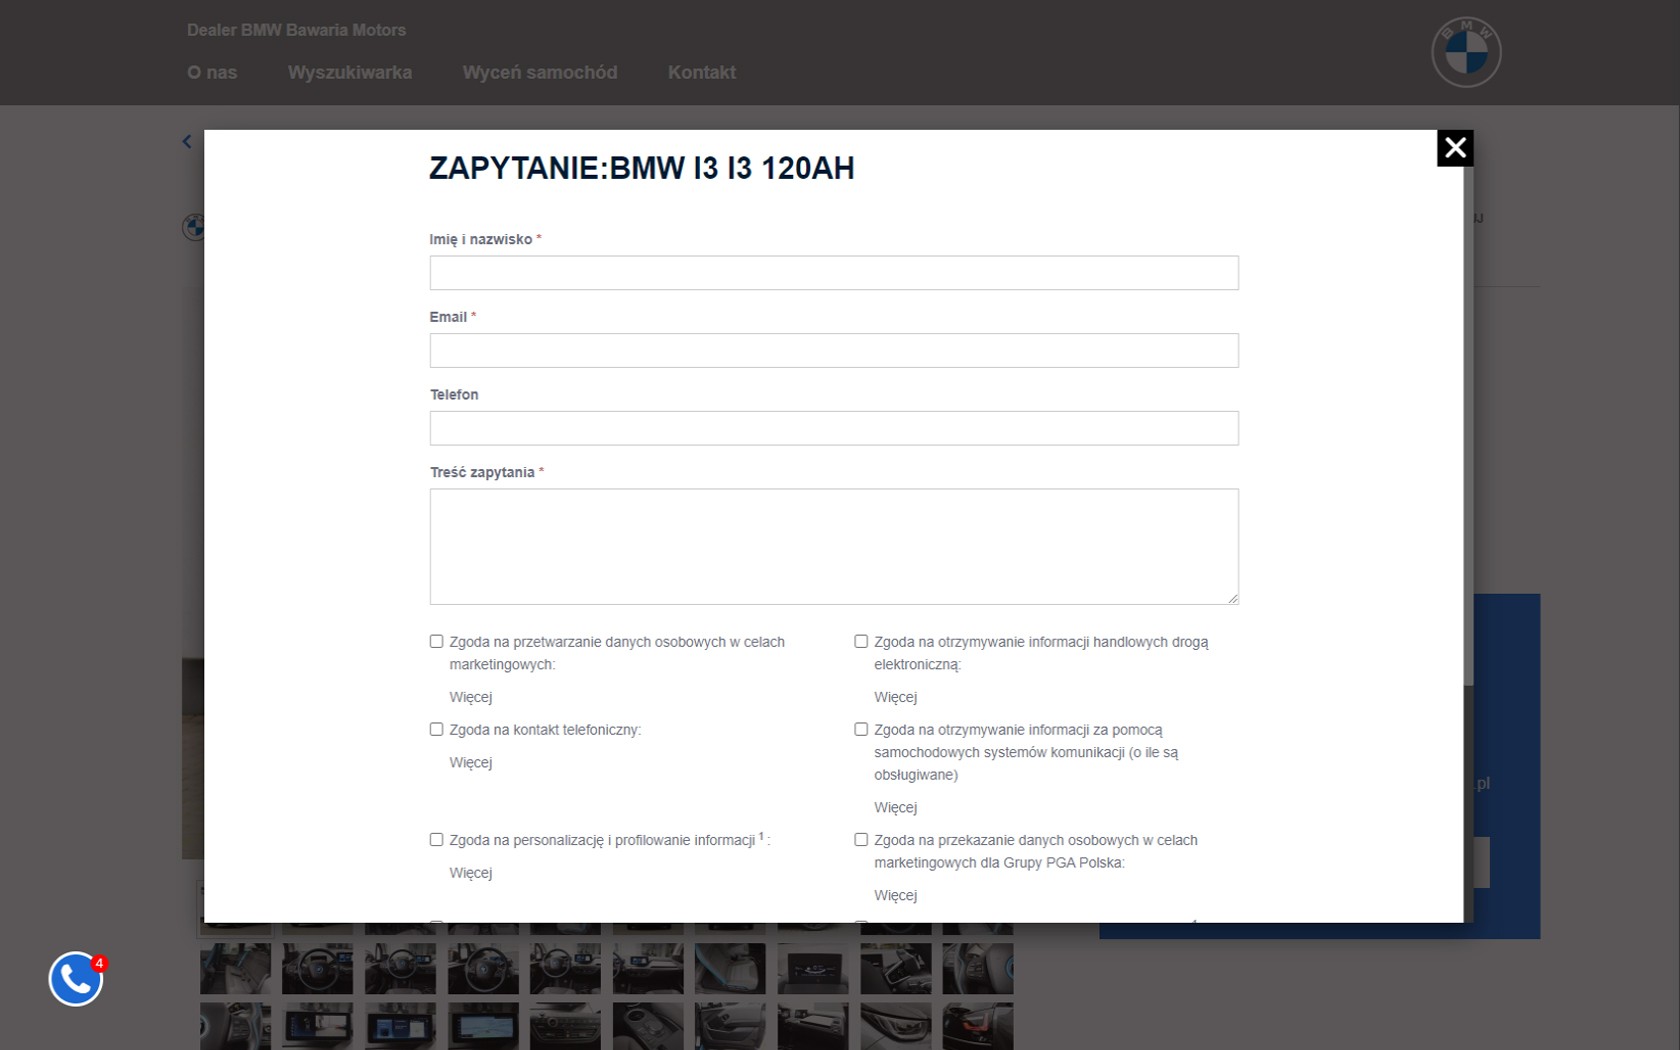
Task: Select the first car interior thumbnail
Action: pyautogui.click(x=235, y=968)
